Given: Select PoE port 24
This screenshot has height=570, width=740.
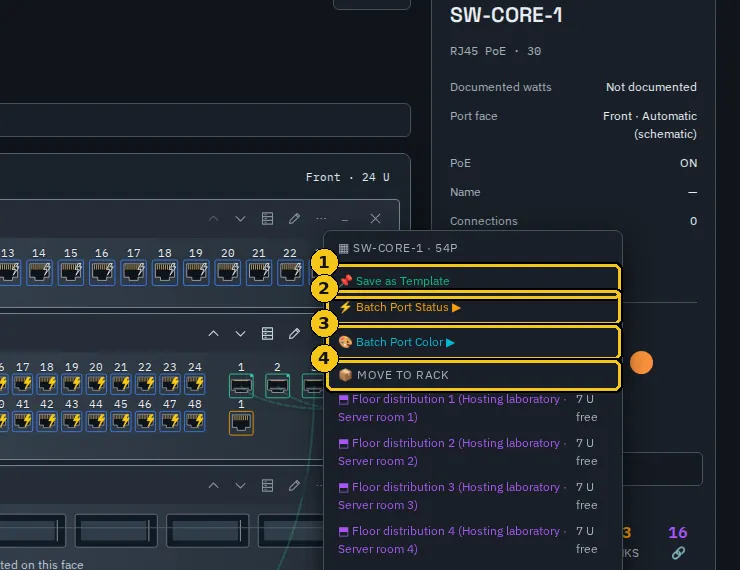Looking at the screenshot, I should (195, 384).
